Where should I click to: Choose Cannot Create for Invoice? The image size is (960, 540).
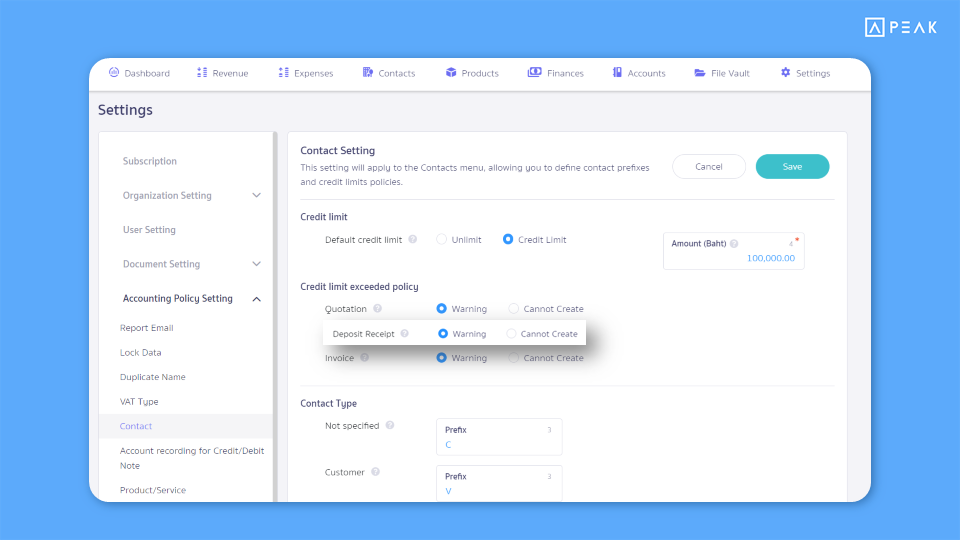pos(514,358)
